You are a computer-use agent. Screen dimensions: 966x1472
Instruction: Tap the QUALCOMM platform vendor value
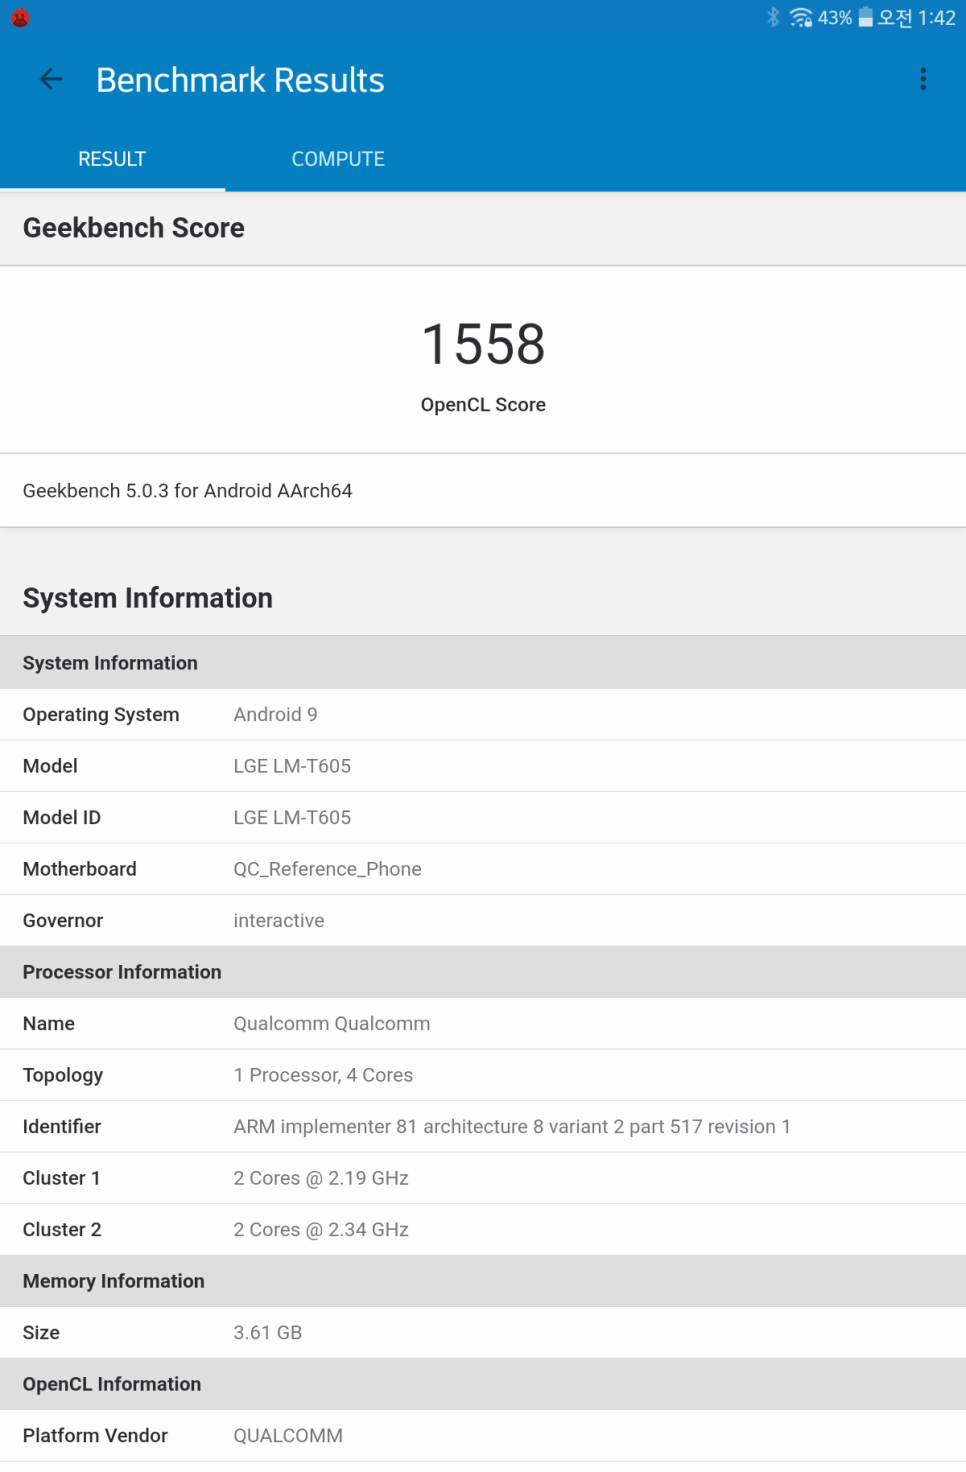pyautogui.click(x=288, y=1436)
